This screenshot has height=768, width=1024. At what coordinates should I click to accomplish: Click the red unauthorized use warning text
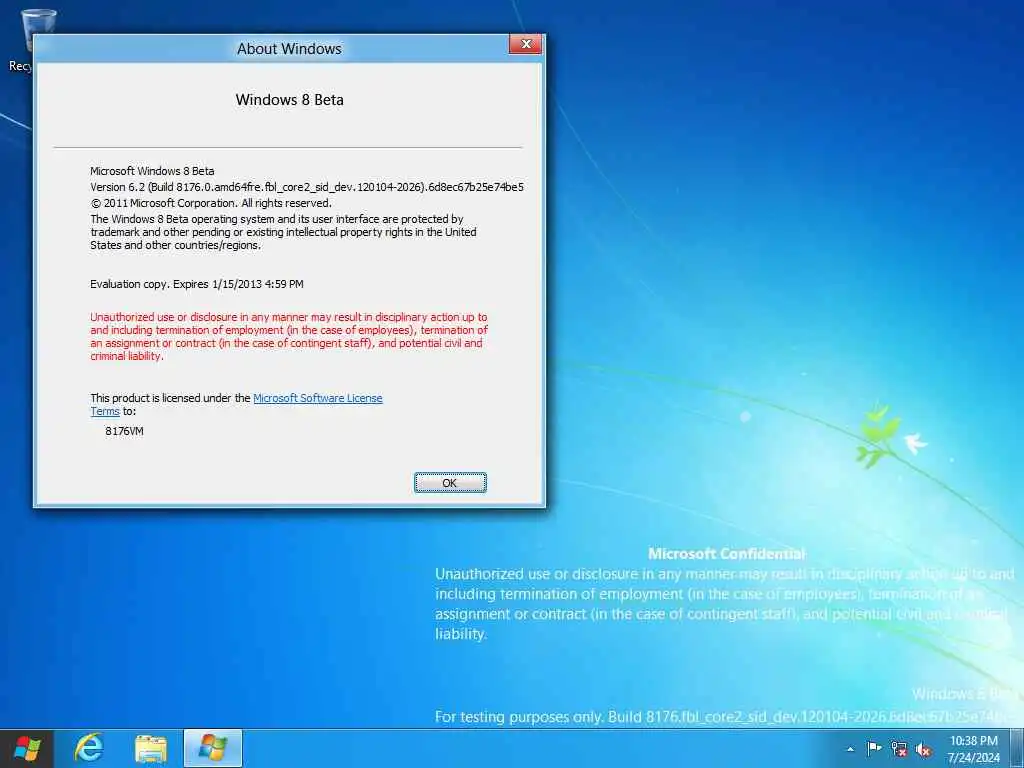[289, 336]
